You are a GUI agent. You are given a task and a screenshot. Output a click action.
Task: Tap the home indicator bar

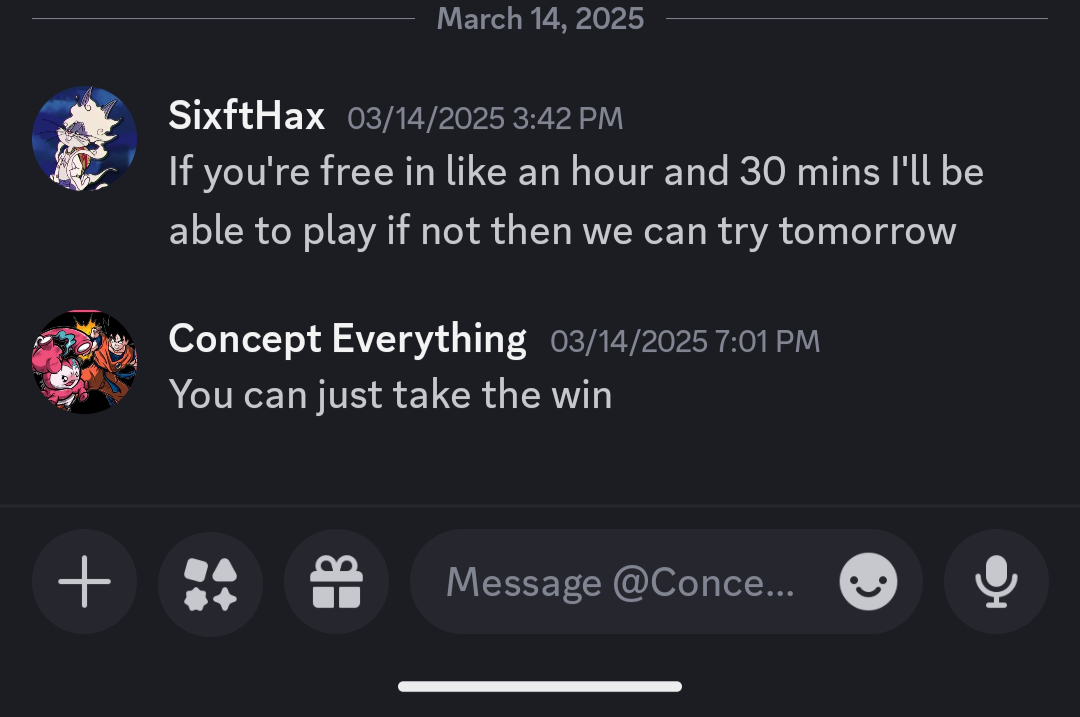(x=540, y=687)
